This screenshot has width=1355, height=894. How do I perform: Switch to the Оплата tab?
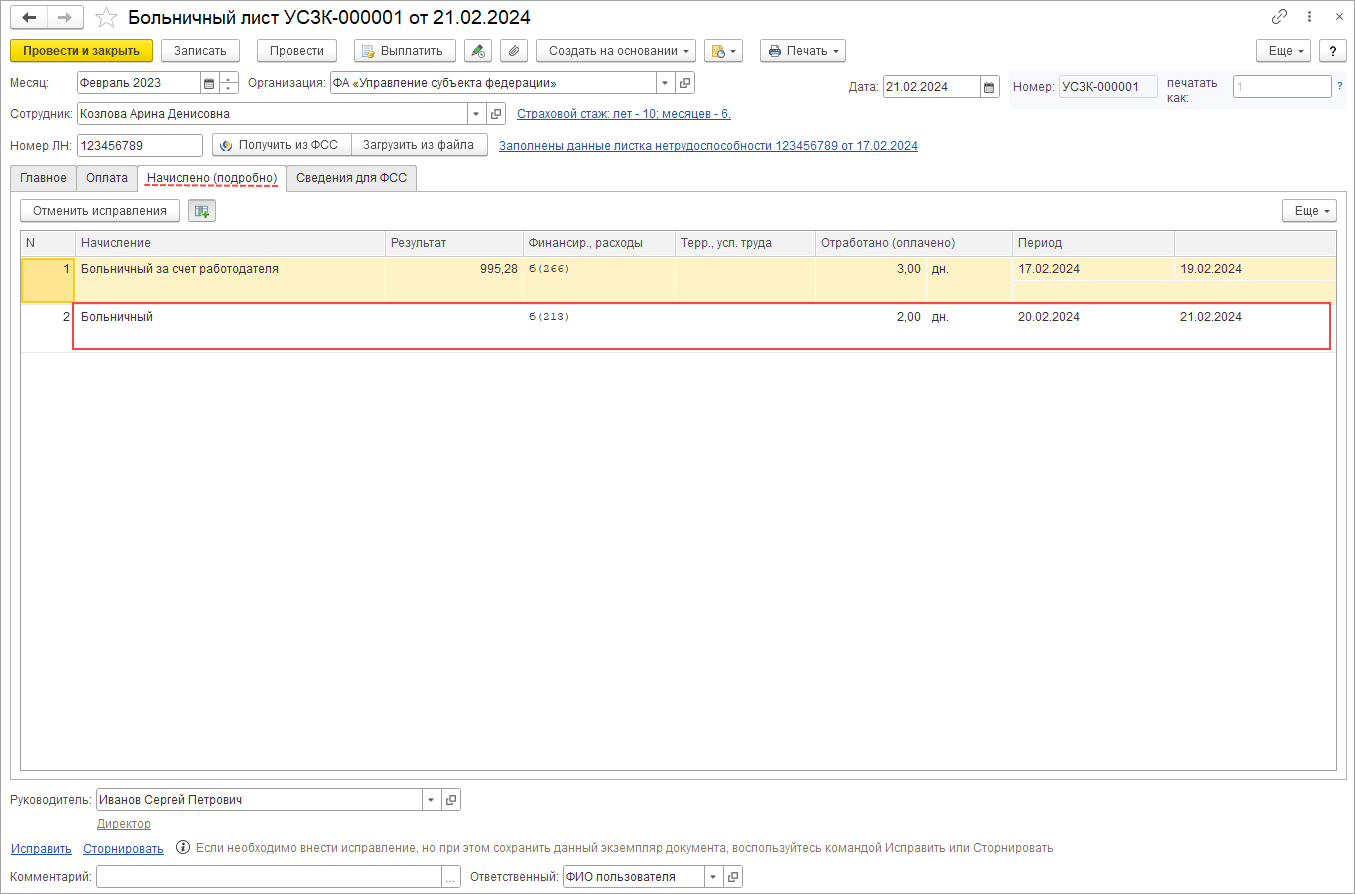tap(107, 178)
